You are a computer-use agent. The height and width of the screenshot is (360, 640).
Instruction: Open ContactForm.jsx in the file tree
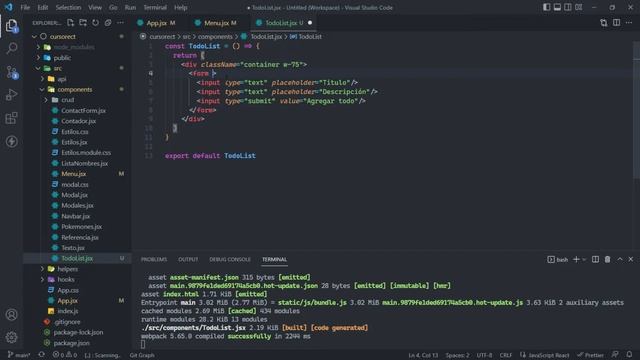83,111
